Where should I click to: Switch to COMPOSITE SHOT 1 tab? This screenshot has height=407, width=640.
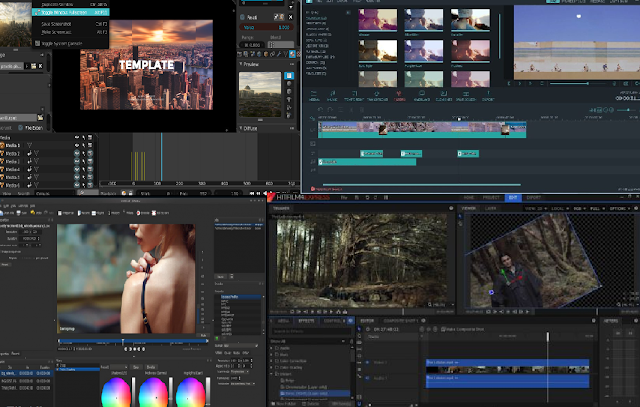point(401,321)
